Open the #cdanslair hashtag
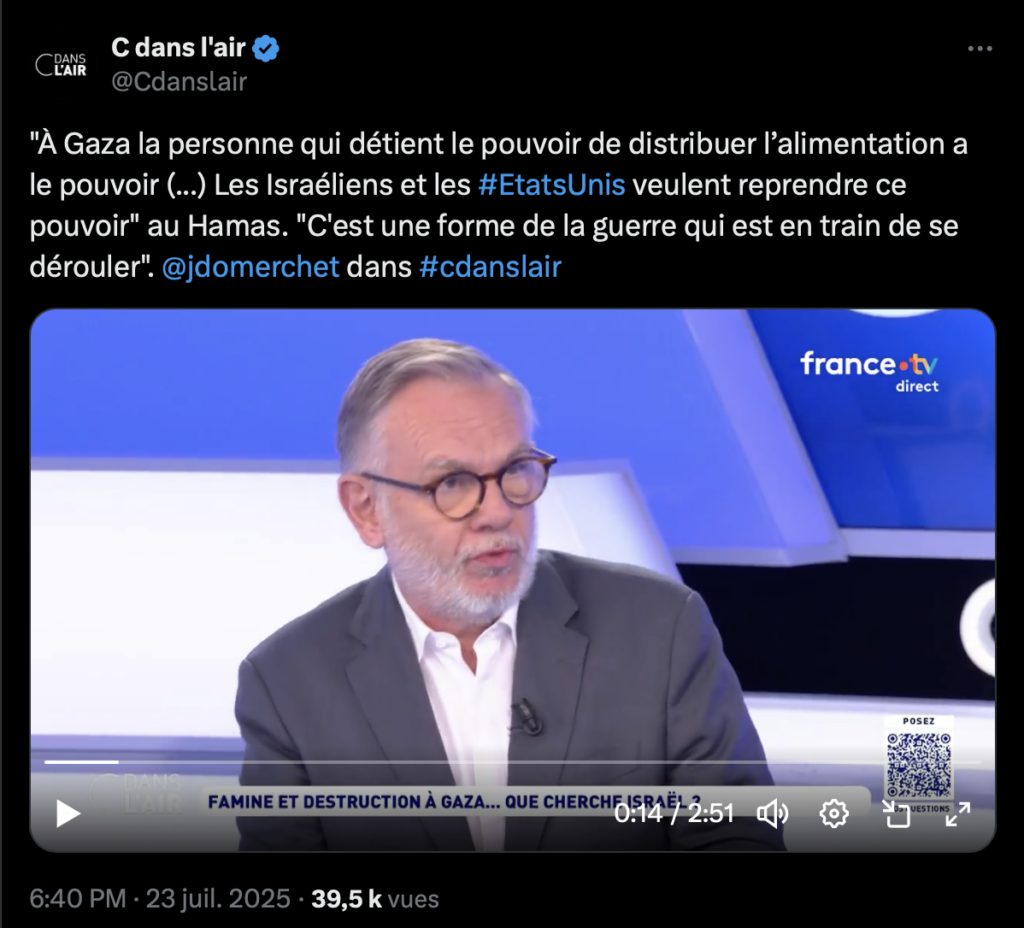 (490, 266)
